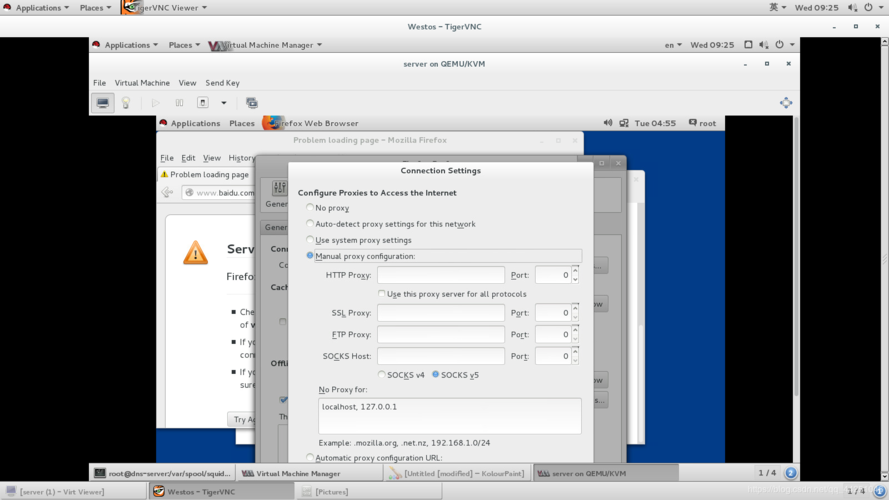
Task: Click the guest network status icon
Action: pos(624,123)
